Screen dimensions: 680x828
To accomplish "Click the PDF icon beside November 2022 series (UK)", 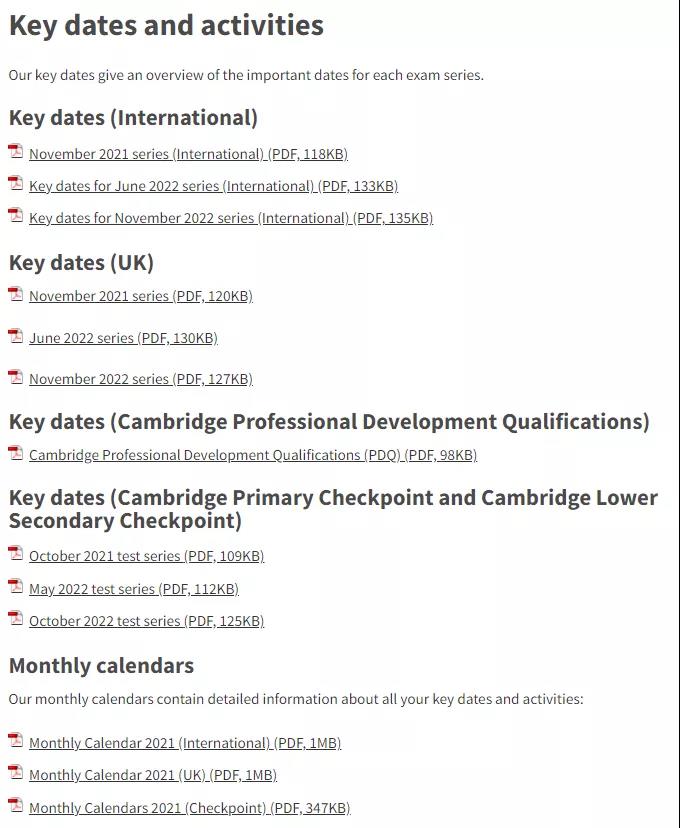I will pos(15,377).
